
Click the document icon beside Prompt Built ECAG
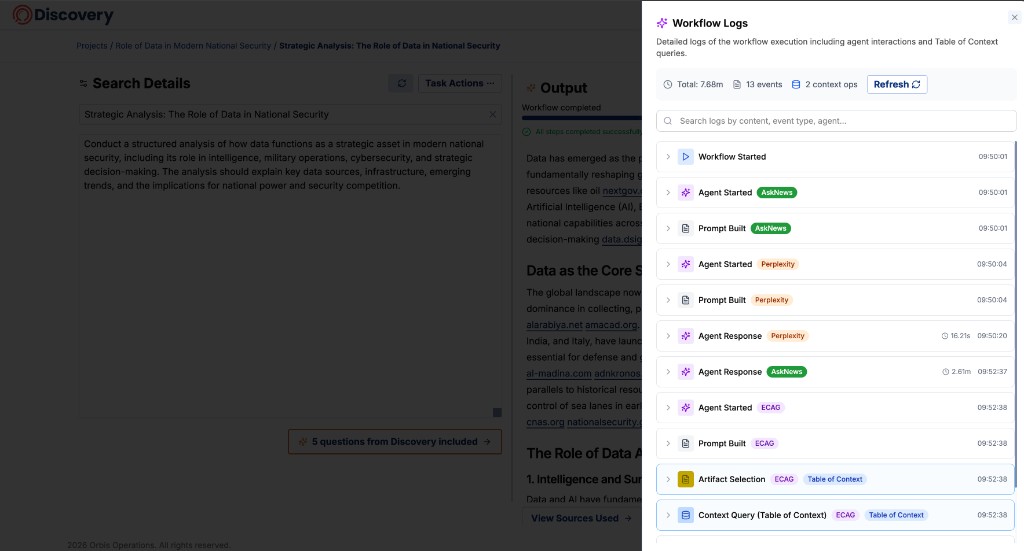[685, 443]
